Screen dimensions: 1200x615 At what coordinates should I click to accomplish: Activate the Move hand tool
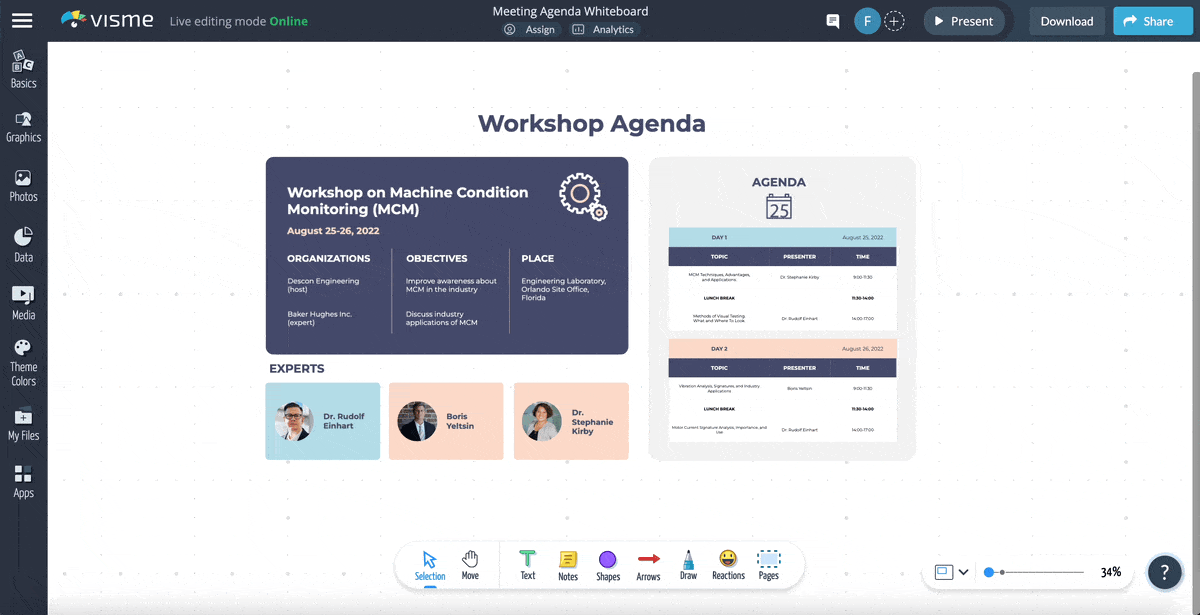coord(470,564)
